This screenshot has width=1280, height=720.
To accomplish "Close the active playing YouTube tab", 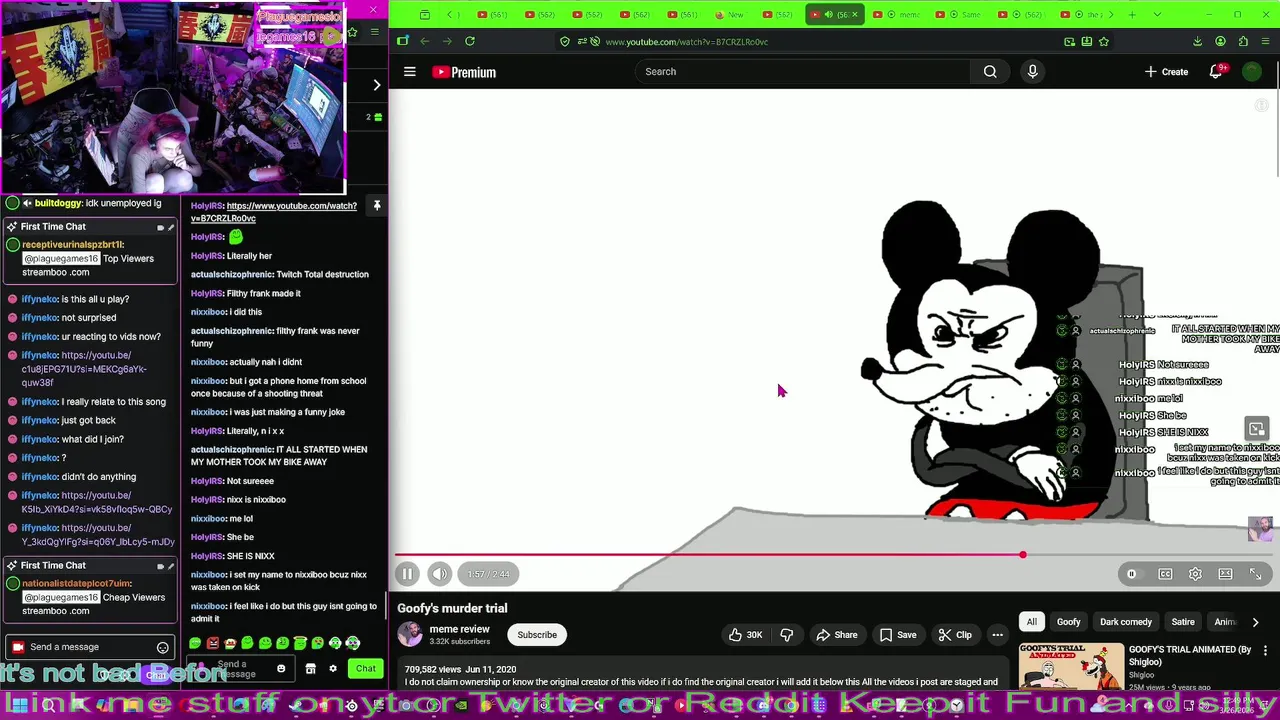I will (856, 14).
